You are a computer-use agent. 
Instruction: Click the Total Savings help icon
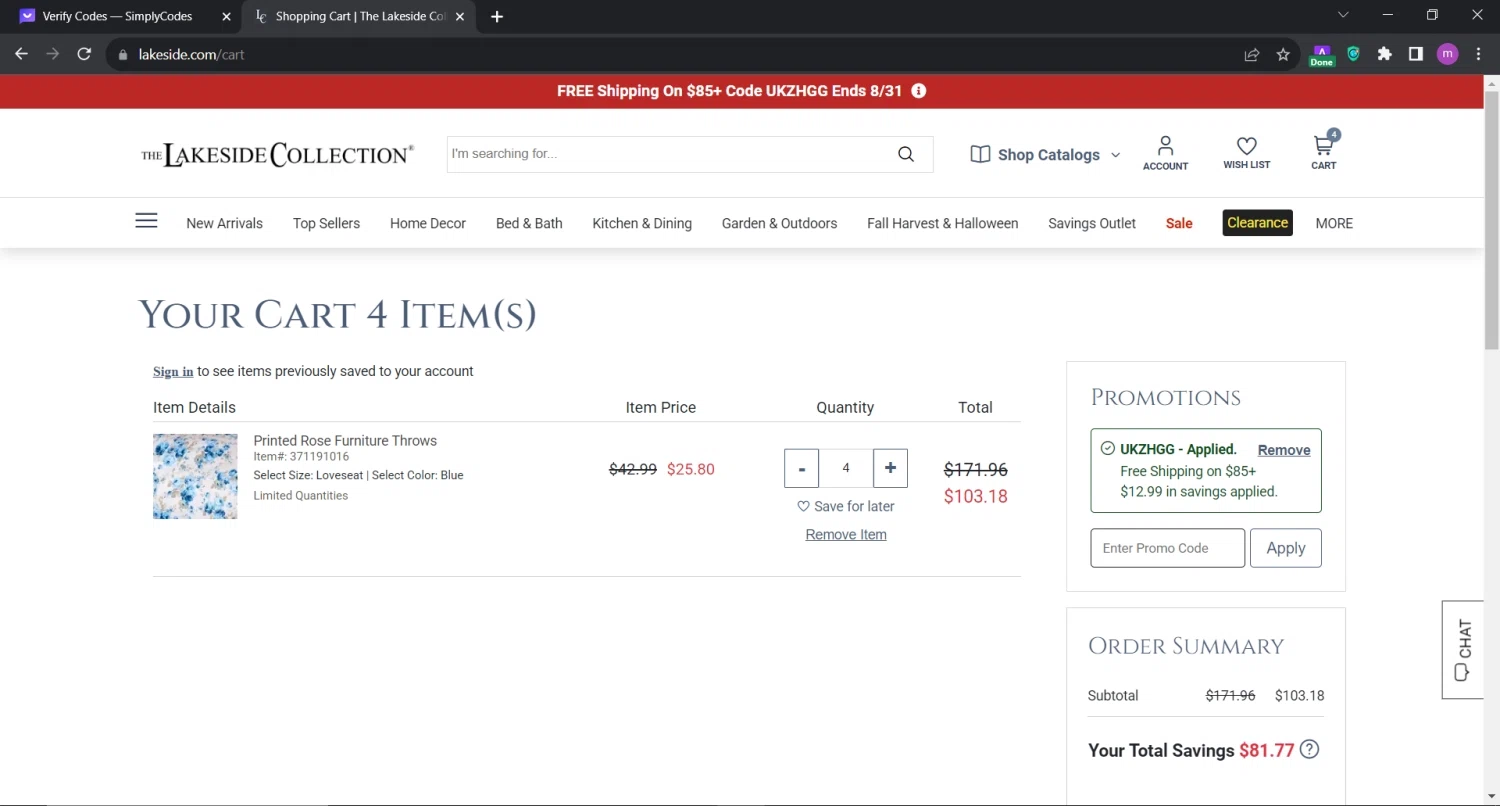pyautogui.click(x=1309, y=749)
